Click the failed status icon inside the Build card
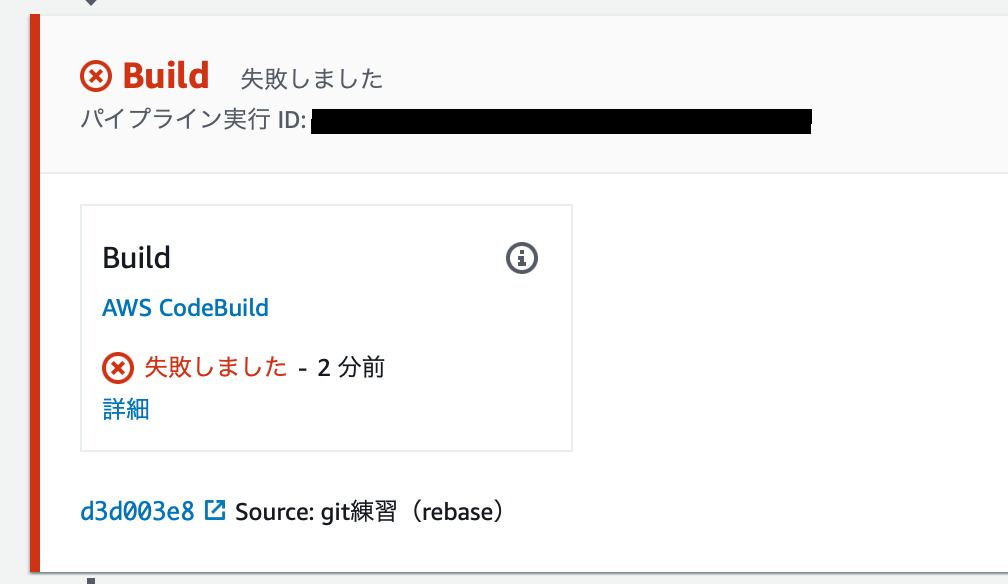The height and width of the screenshot is (584, 1008). pos(117,367)
